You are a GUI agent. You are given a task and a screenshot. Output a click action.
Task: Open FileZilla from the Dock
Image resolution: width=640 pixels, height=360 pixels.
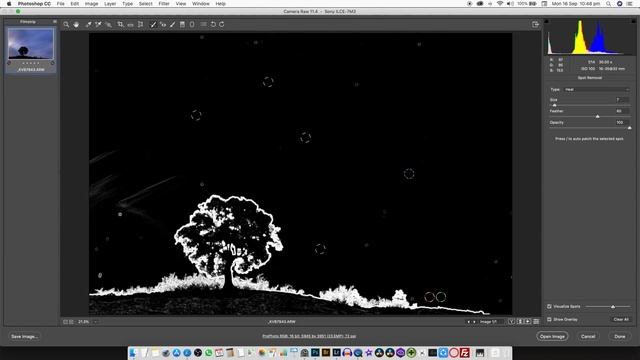point(464,353)
